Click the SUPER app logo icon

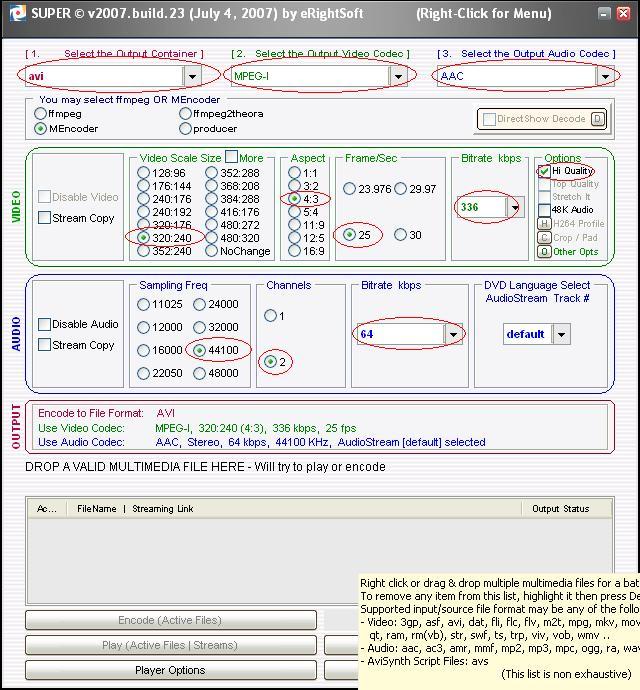[x=17, y=13]
